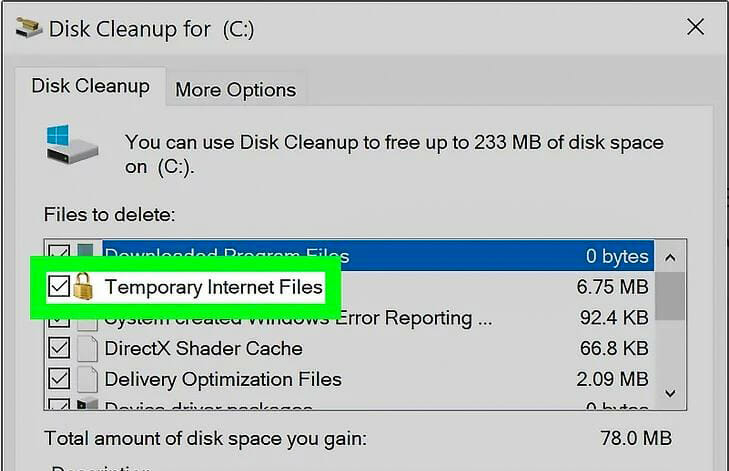Click the file list scrollbar thumb
729x471 pixels.
pyautogui.click(x=670, y=296)
